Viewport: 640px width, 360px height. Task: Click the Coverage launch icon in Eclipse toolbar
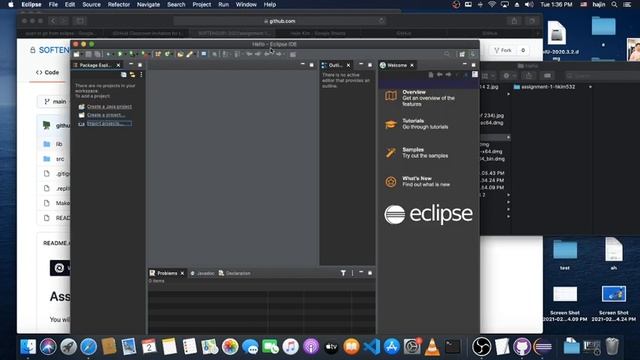(x=132, y=54)
